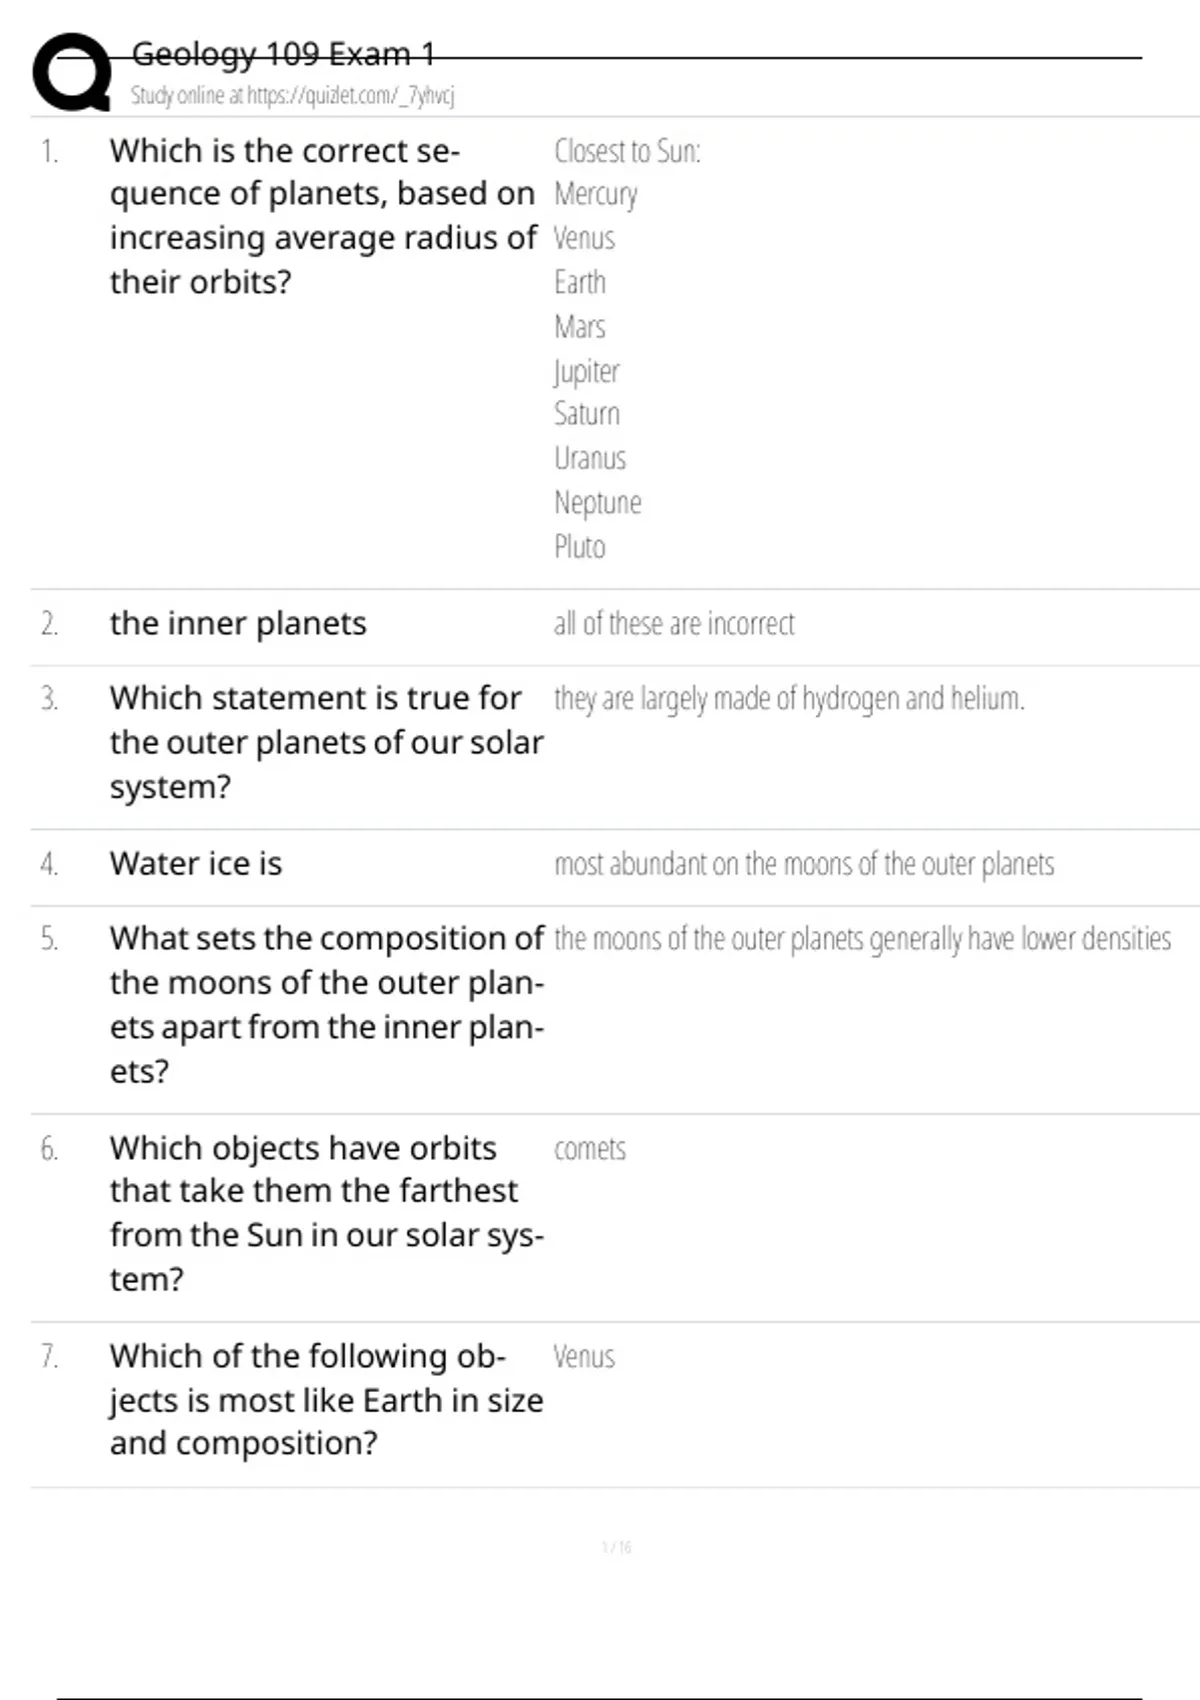The height and width of the screenshot is (1700, 1200).
Task: Click 'Pluto' at the end of the list
Action: pos(580,547)
